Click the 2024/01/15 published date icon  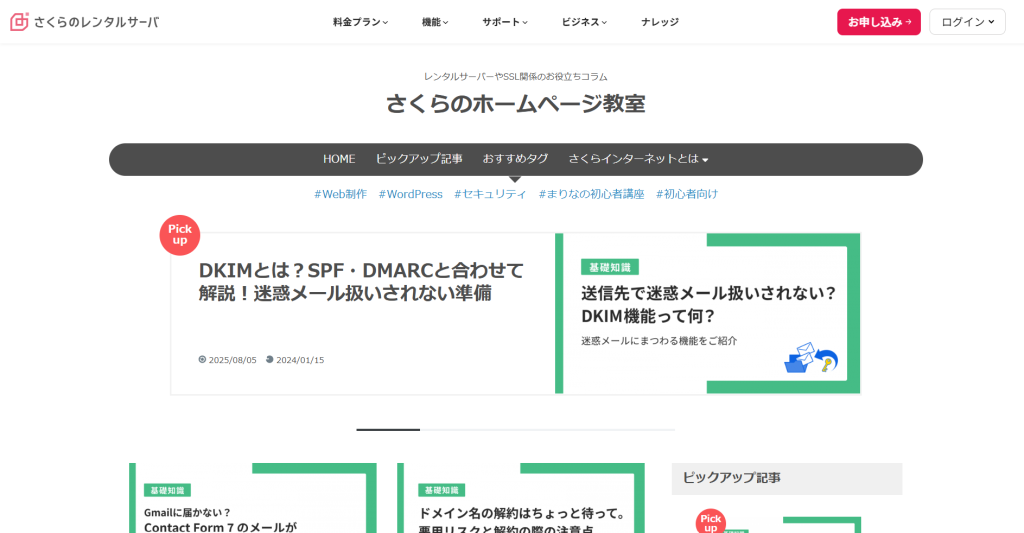[x=269, y=359]
